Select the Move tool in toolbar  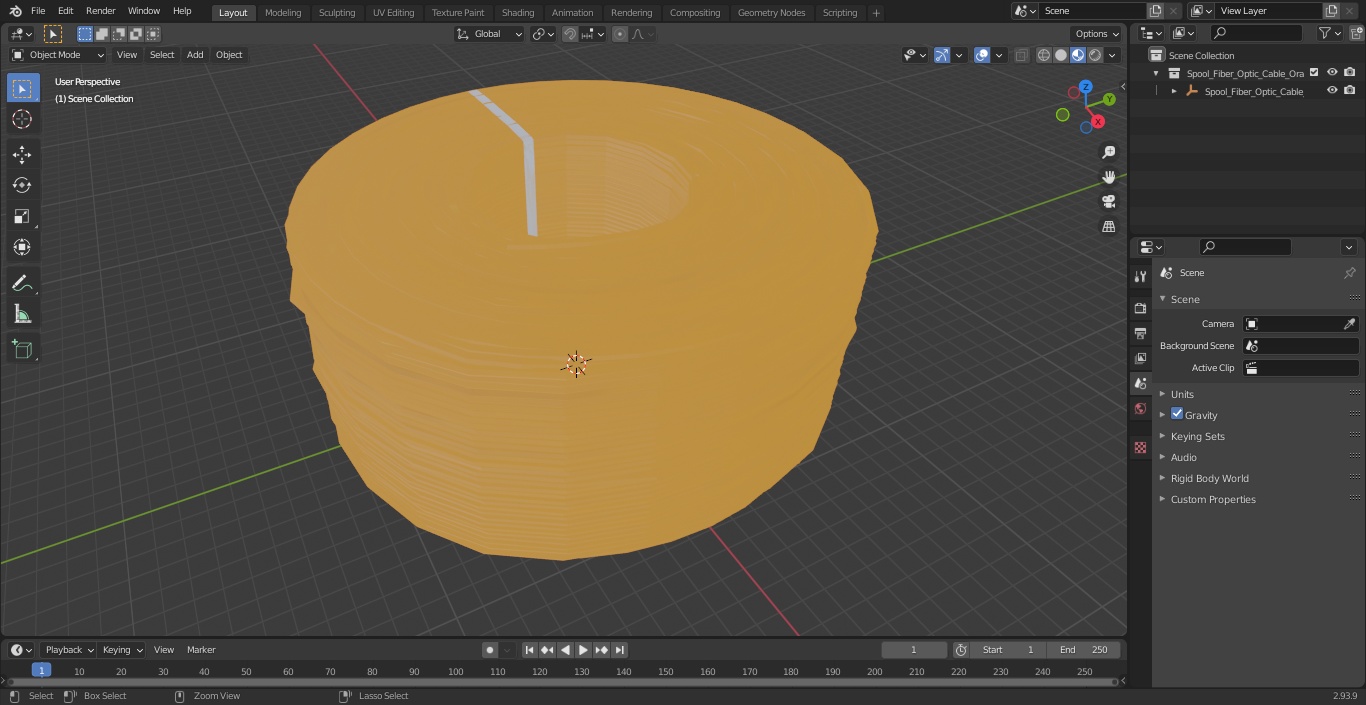[x=22, y=154]
